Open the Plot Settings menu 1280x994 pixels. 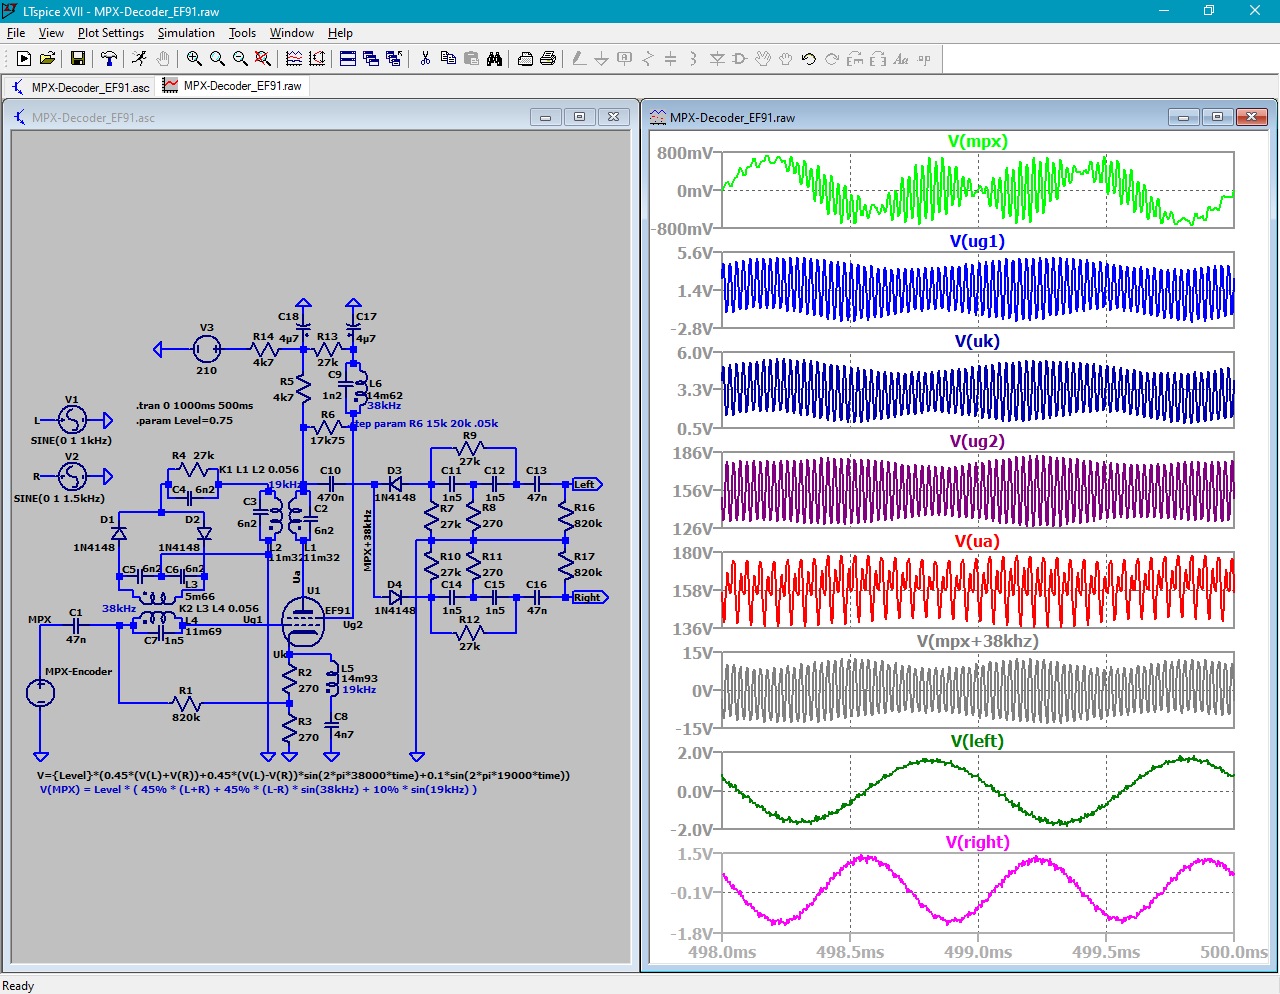pyautogui.click(x=110, y=33)
